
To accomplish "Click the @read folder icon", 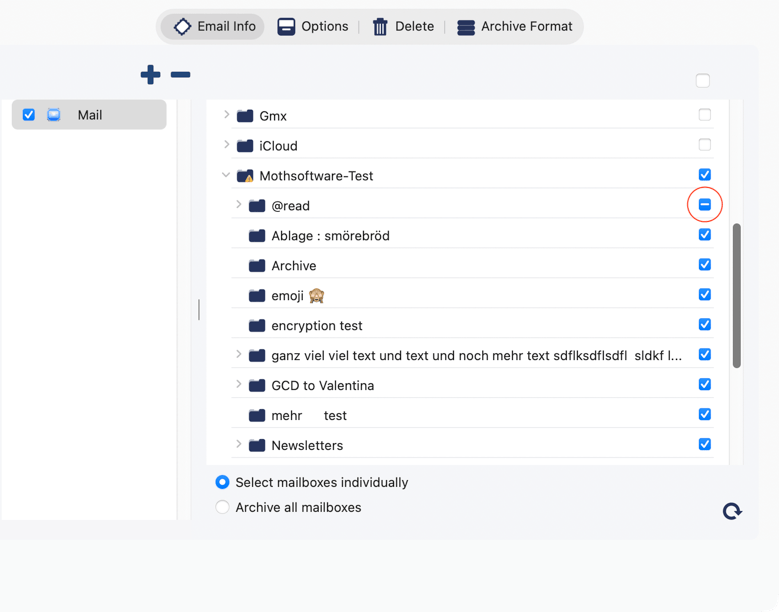I will click(257, 206).
